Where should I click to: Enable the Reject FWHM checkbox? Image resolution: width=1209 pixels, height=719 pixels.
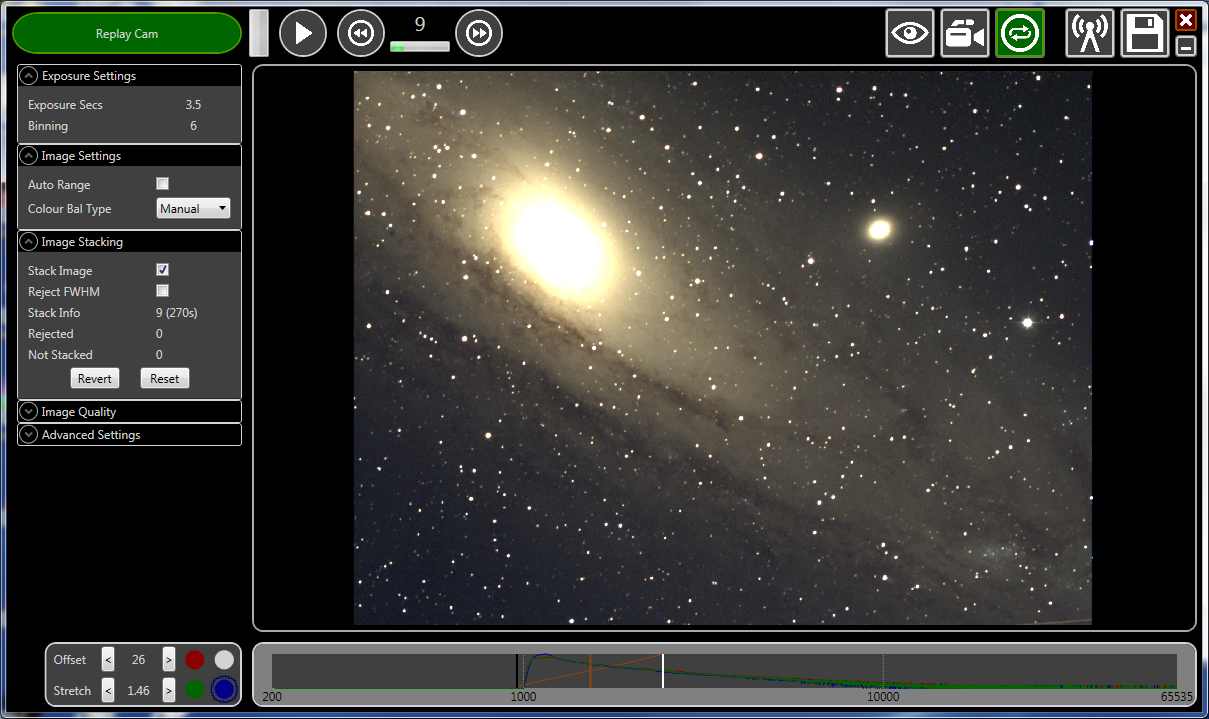click(163, 291)
